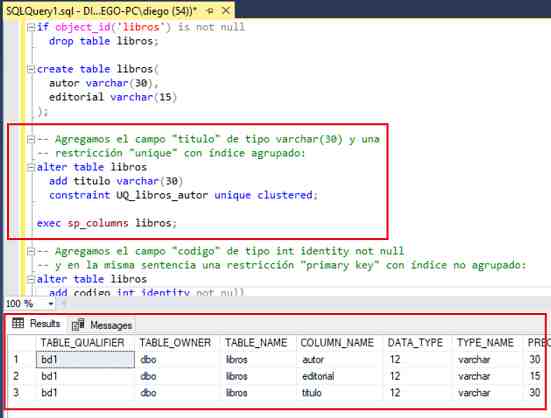Switch to the Messages tab
Screen dimensions: 551x418
pos(102,325)
